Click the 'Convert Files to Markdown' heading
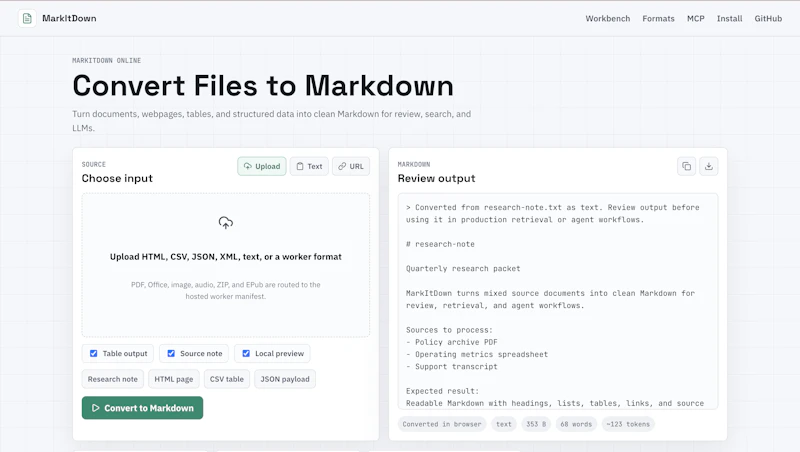The height and width of the screenshot is (452, 800). point(263,86)
